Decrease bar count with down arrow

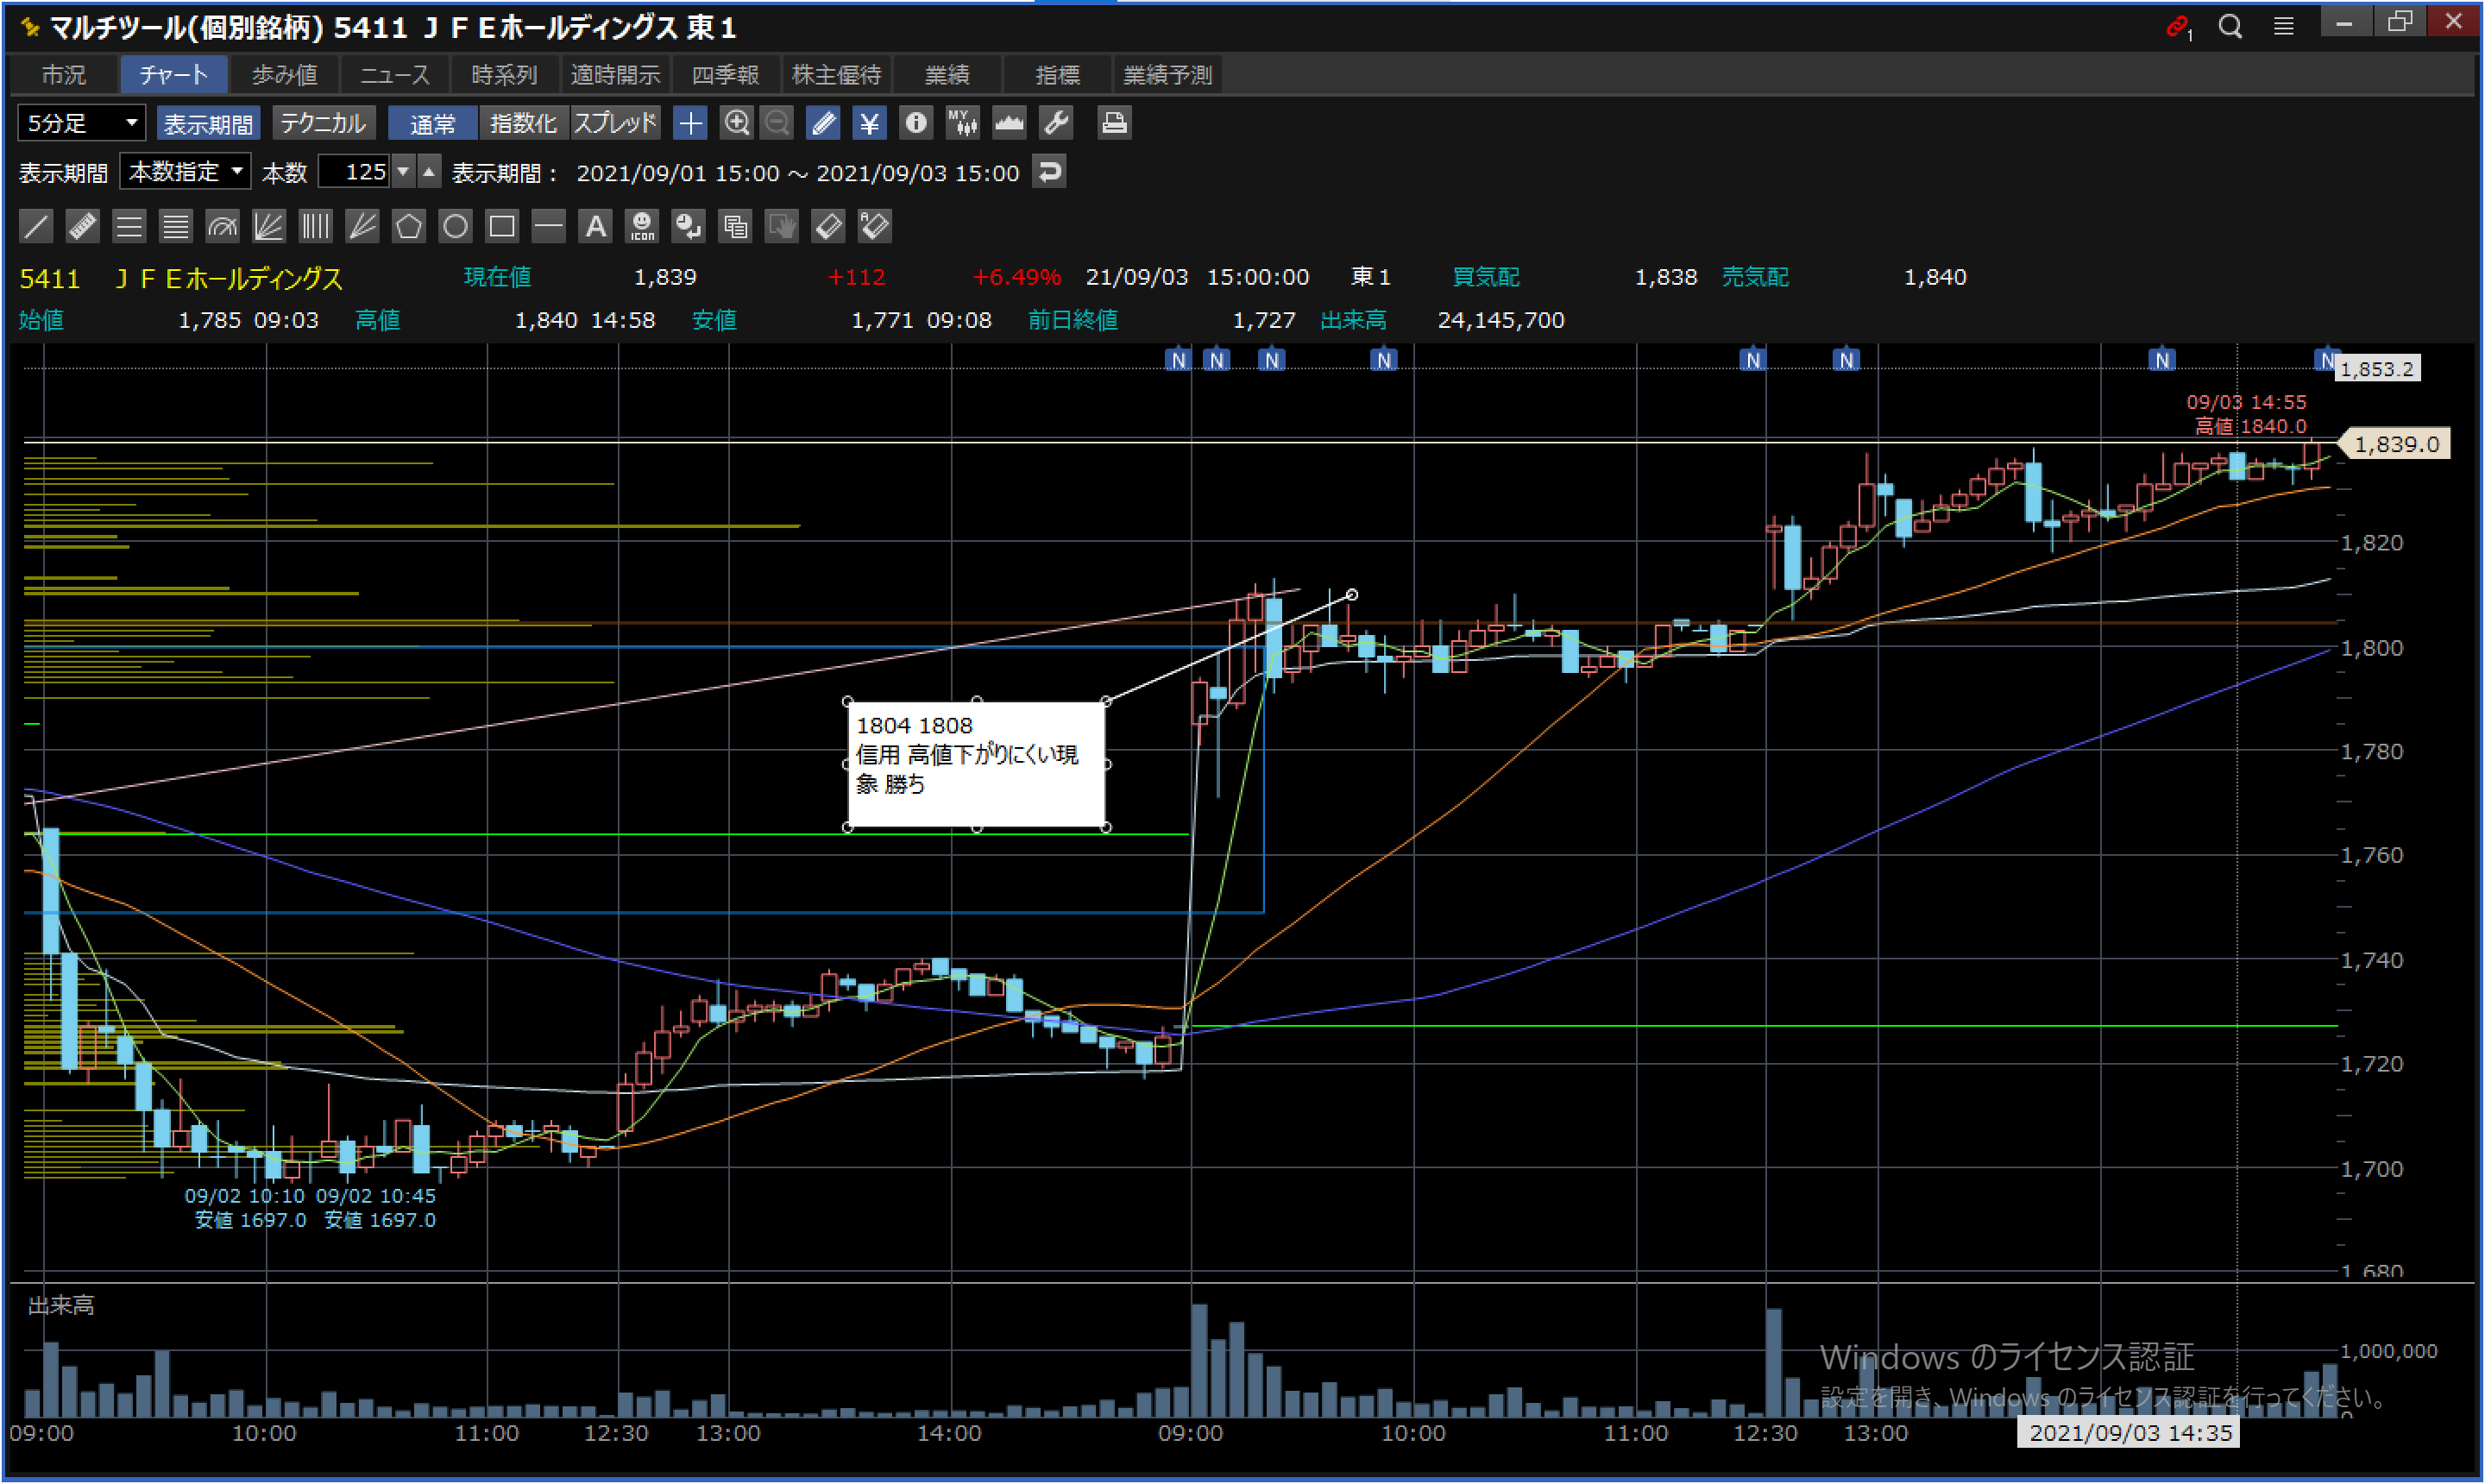403,172
